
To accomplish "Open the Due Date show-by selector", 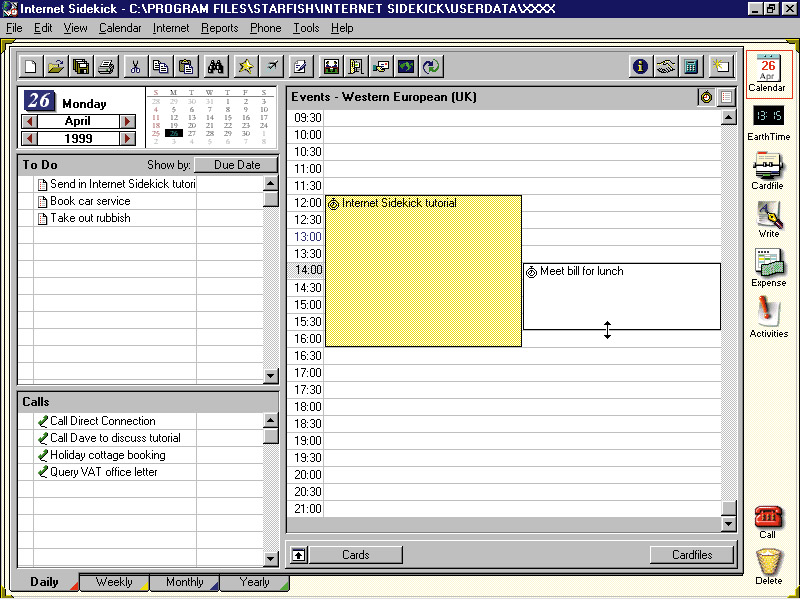I will coord(236,165).
